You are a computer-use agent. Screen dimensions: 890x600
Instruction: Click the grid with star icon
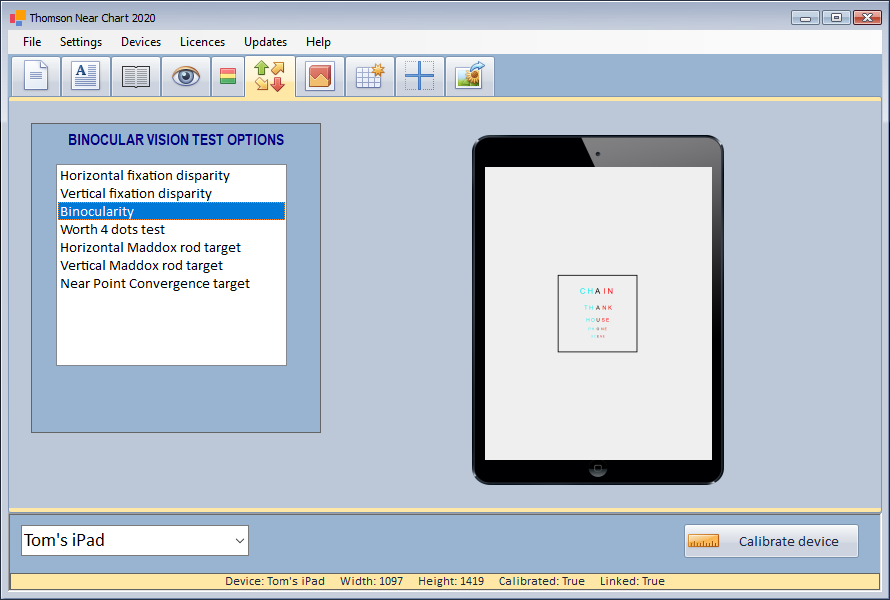pyautogui.click(x=370, y=77)
